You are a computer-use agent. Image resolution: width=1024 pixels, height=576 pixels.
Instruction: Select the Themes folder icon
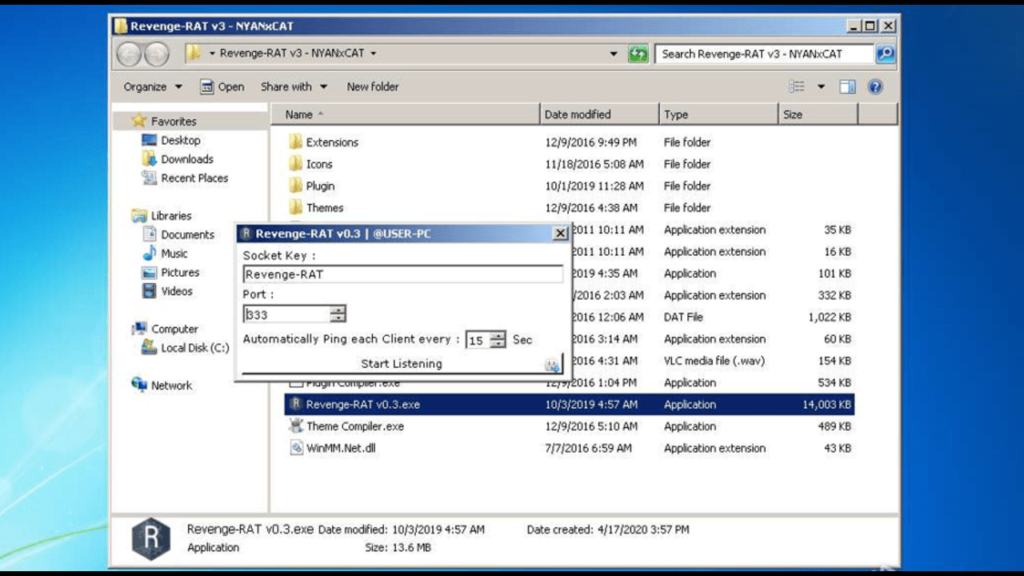point(296,208)
